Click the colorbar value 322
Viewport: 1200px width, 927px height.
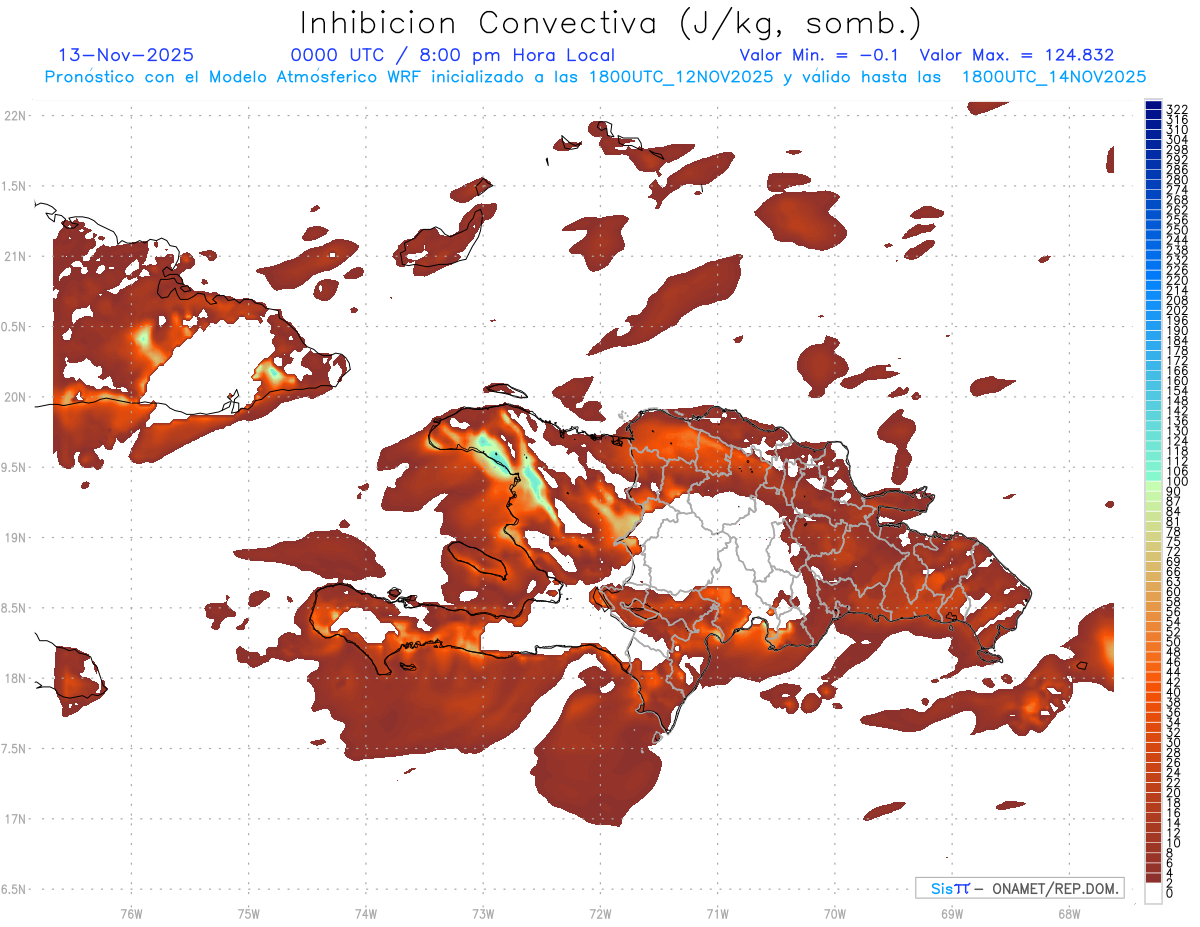pos(1177,109)
